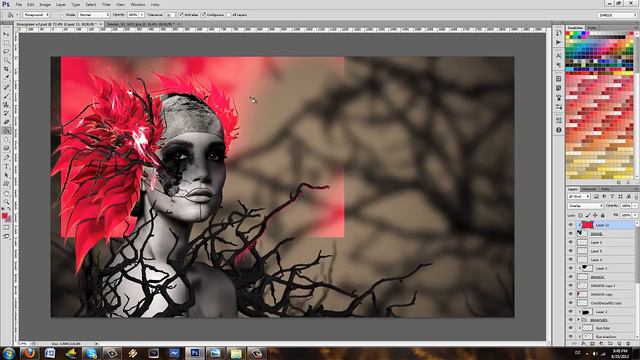Select the Layer 11 row
The height and width of the screenshot is (360, 640).
click(602, 225)
